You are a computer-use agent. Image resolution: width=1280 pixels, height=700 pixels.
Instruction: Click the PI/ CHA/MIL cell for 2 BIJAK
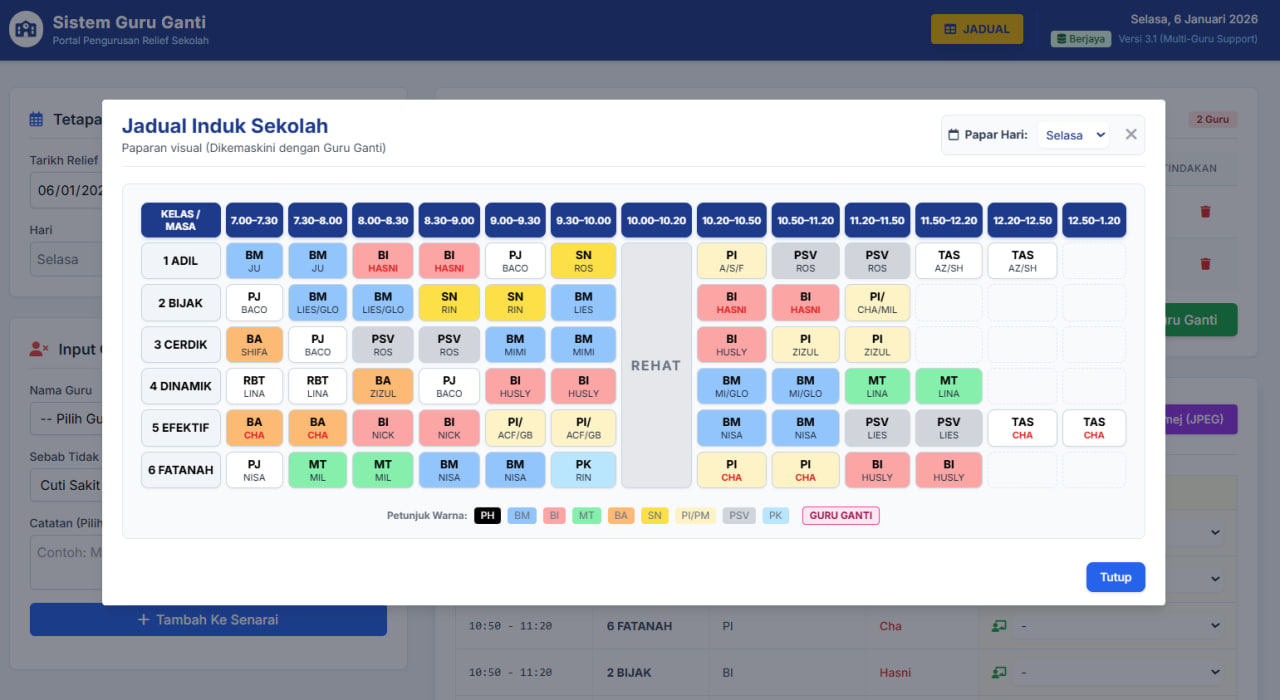(877, 303)
